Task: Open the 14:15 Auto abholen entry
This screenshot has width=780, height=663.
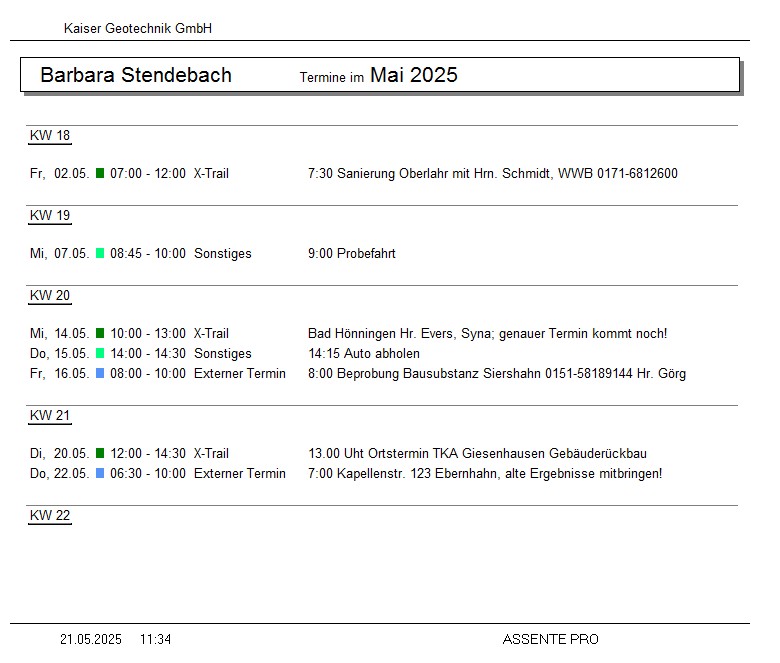Action: [363, 354]
